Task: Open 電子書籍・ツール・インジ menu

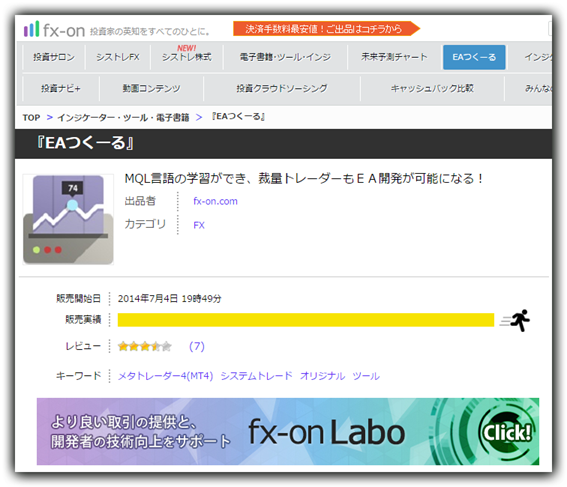Action: tap(285, 57)
